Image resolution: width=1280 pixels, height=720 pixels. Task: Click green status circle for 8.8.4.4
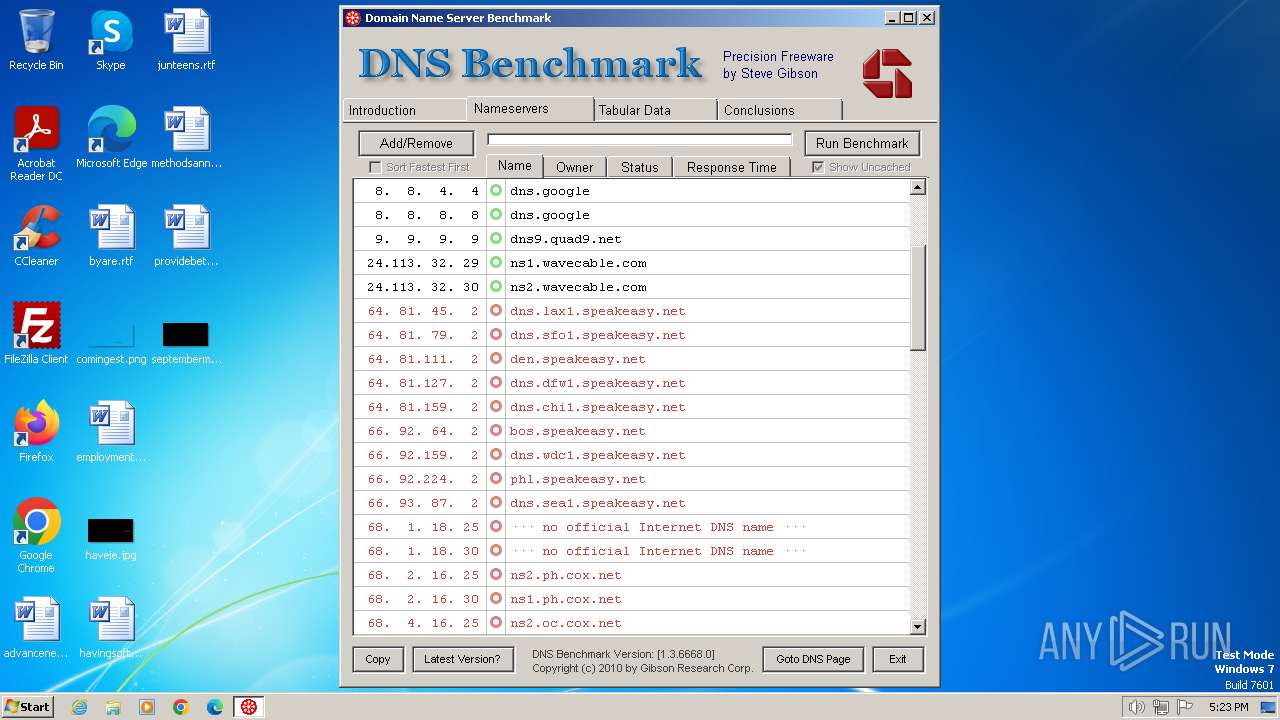pyautogui.click(x=496, y=190)
